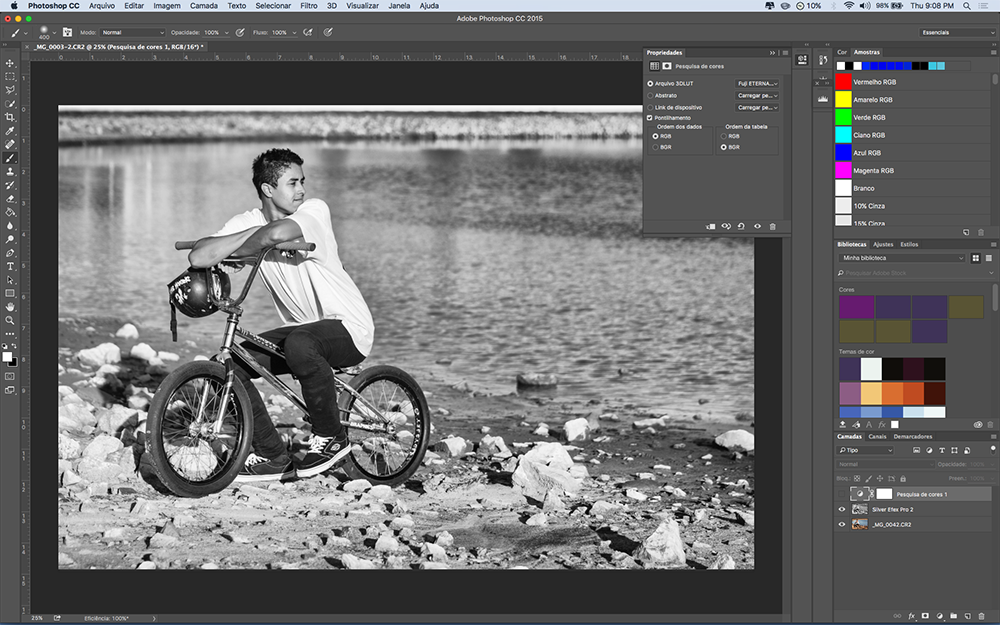
Task: Open the Filtro menu
Action: pos(309,6)
